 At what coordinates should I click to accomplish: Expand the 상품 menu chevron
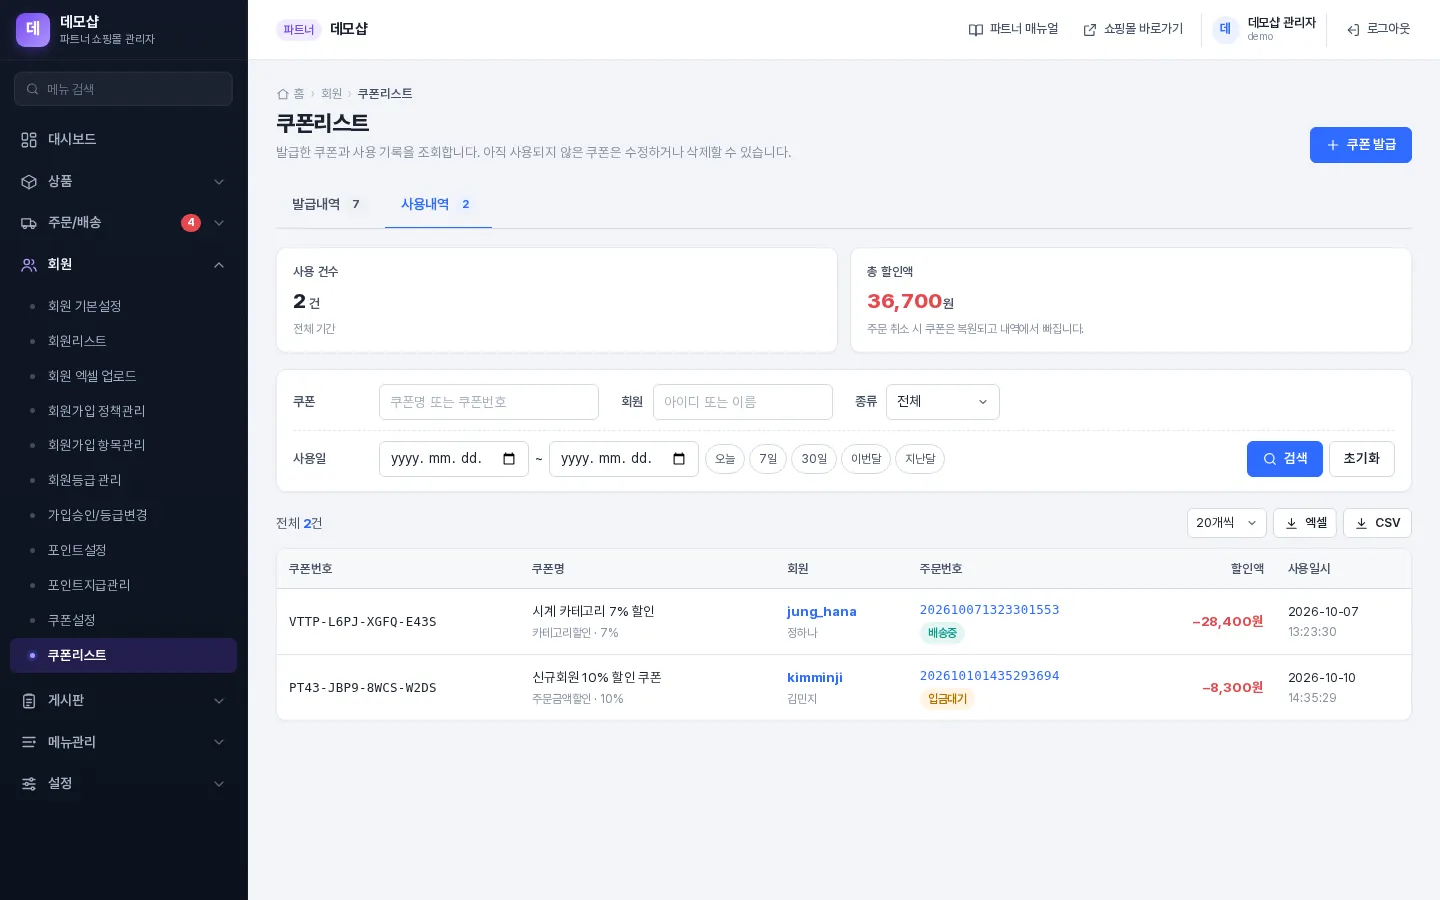(219, 181)
